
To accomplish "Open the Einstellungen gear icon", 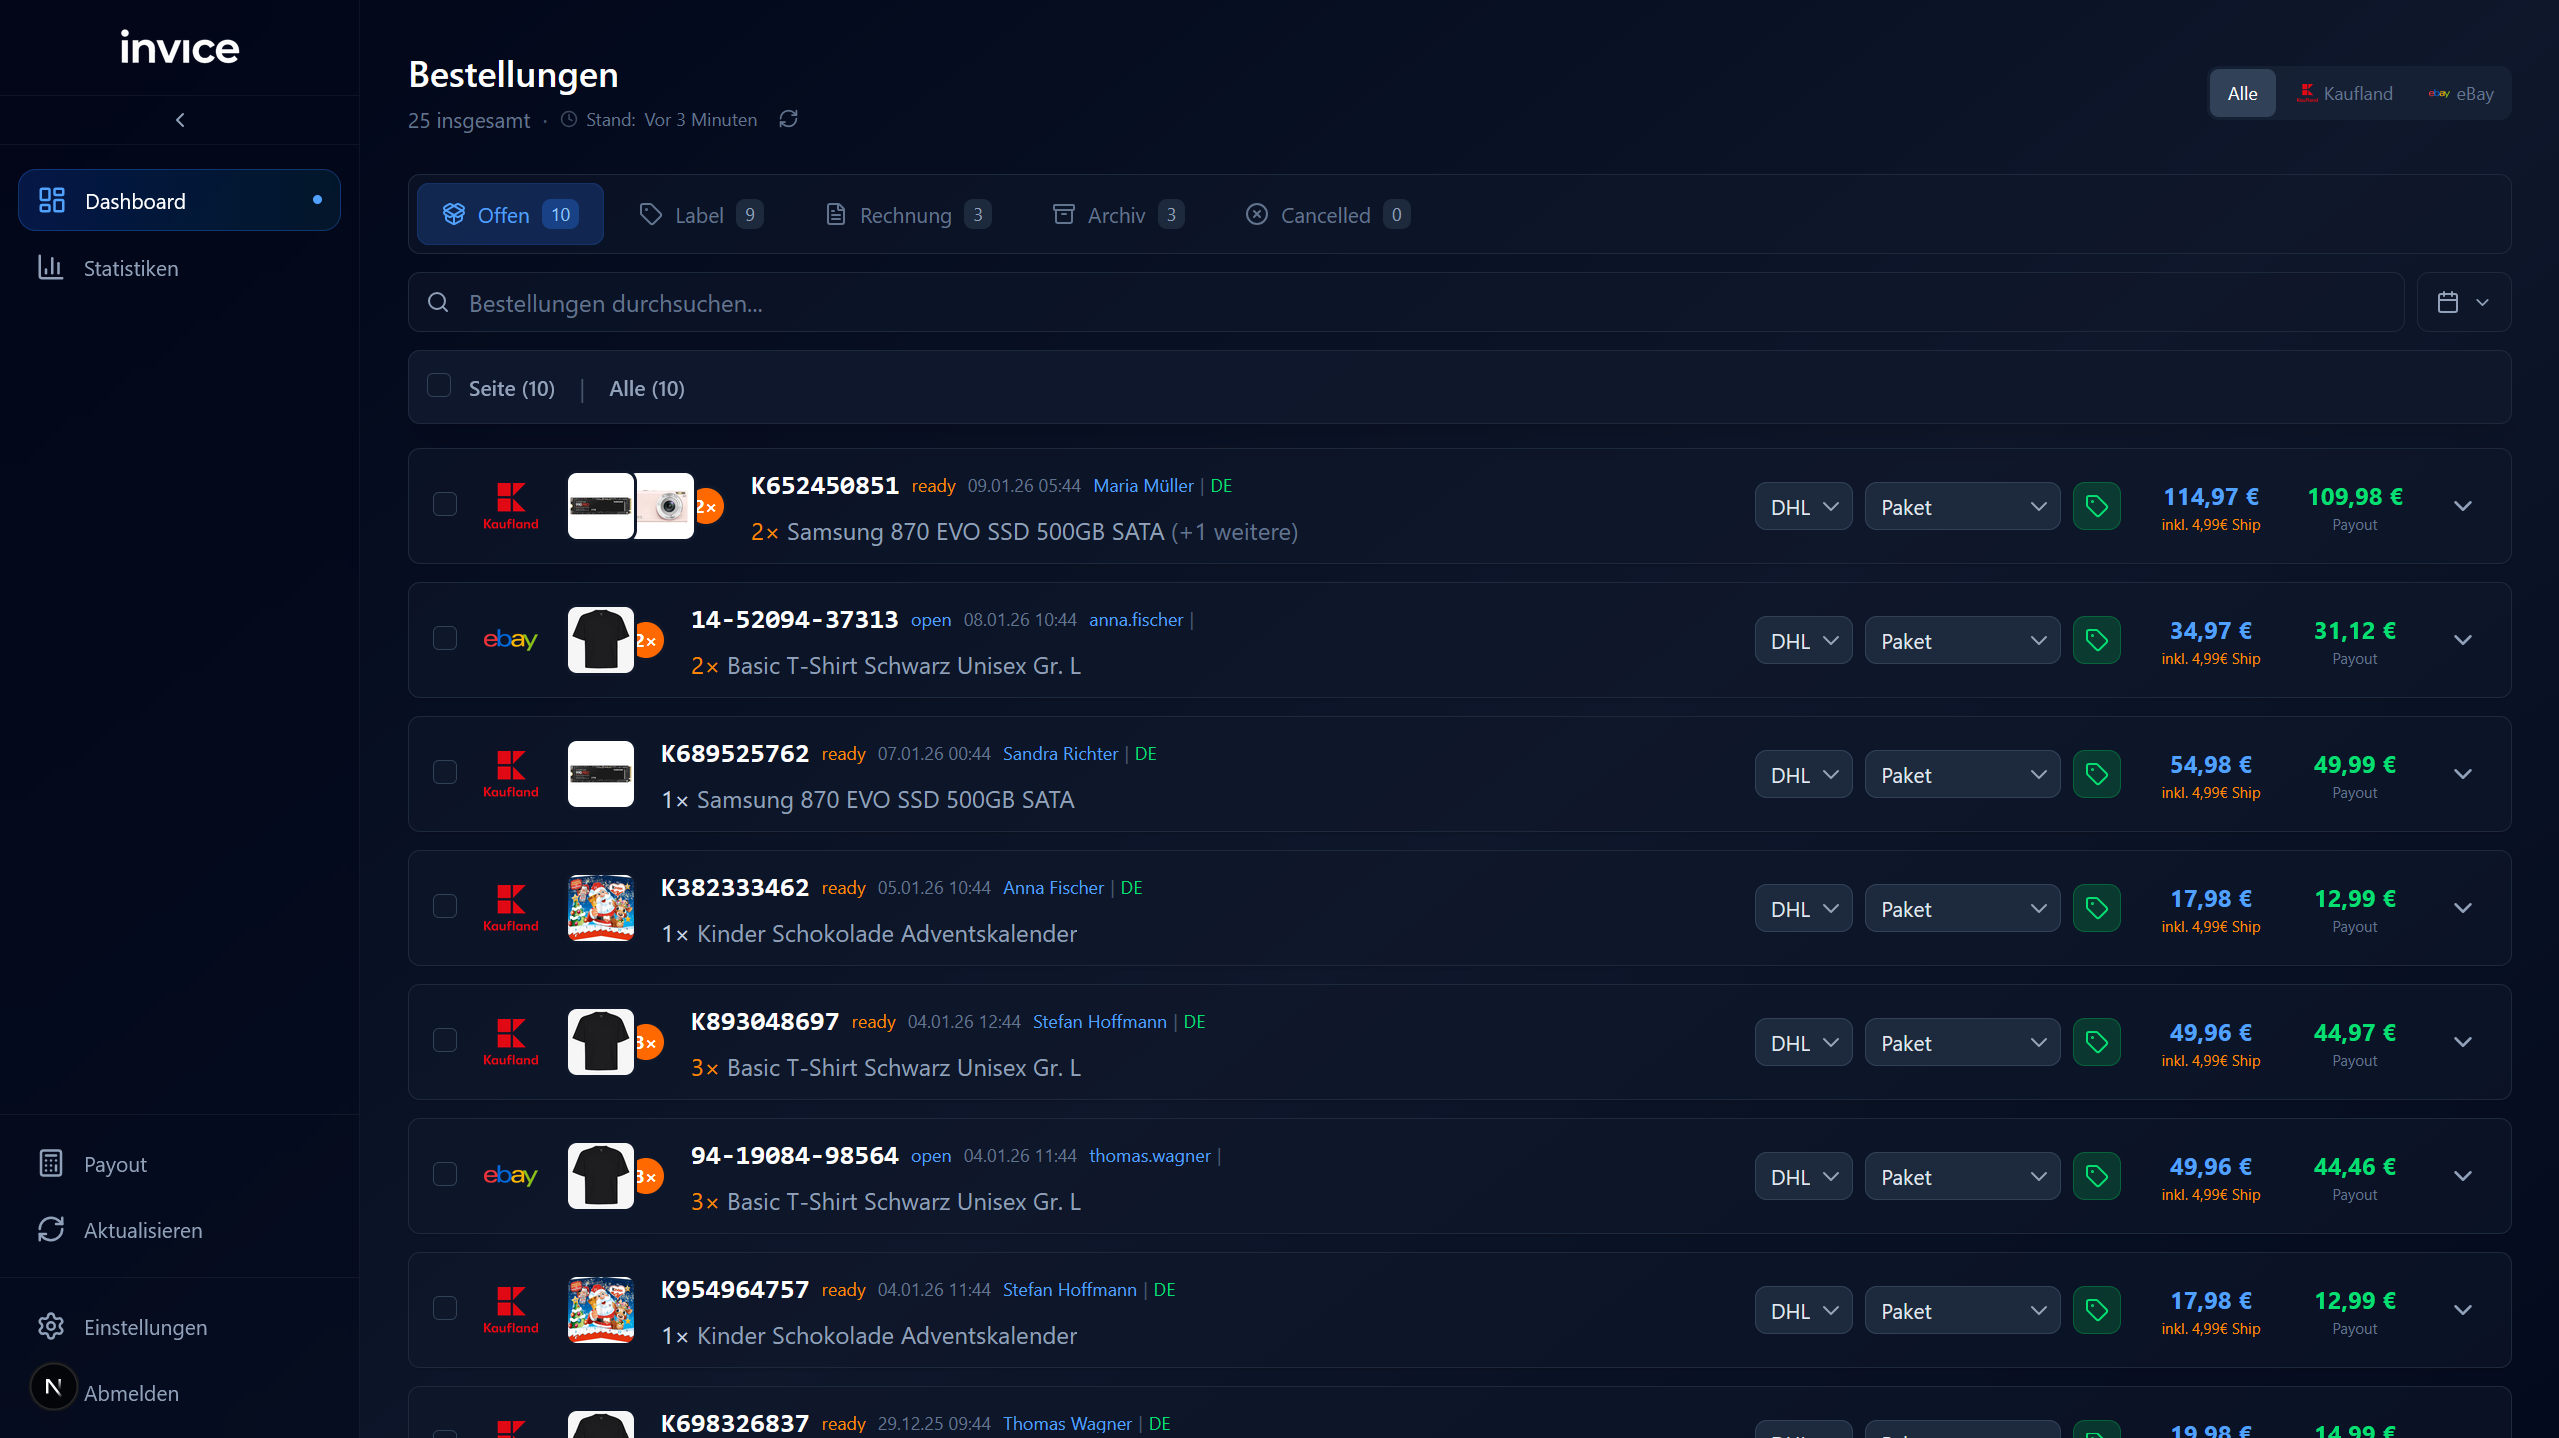I will [50, 1326].
